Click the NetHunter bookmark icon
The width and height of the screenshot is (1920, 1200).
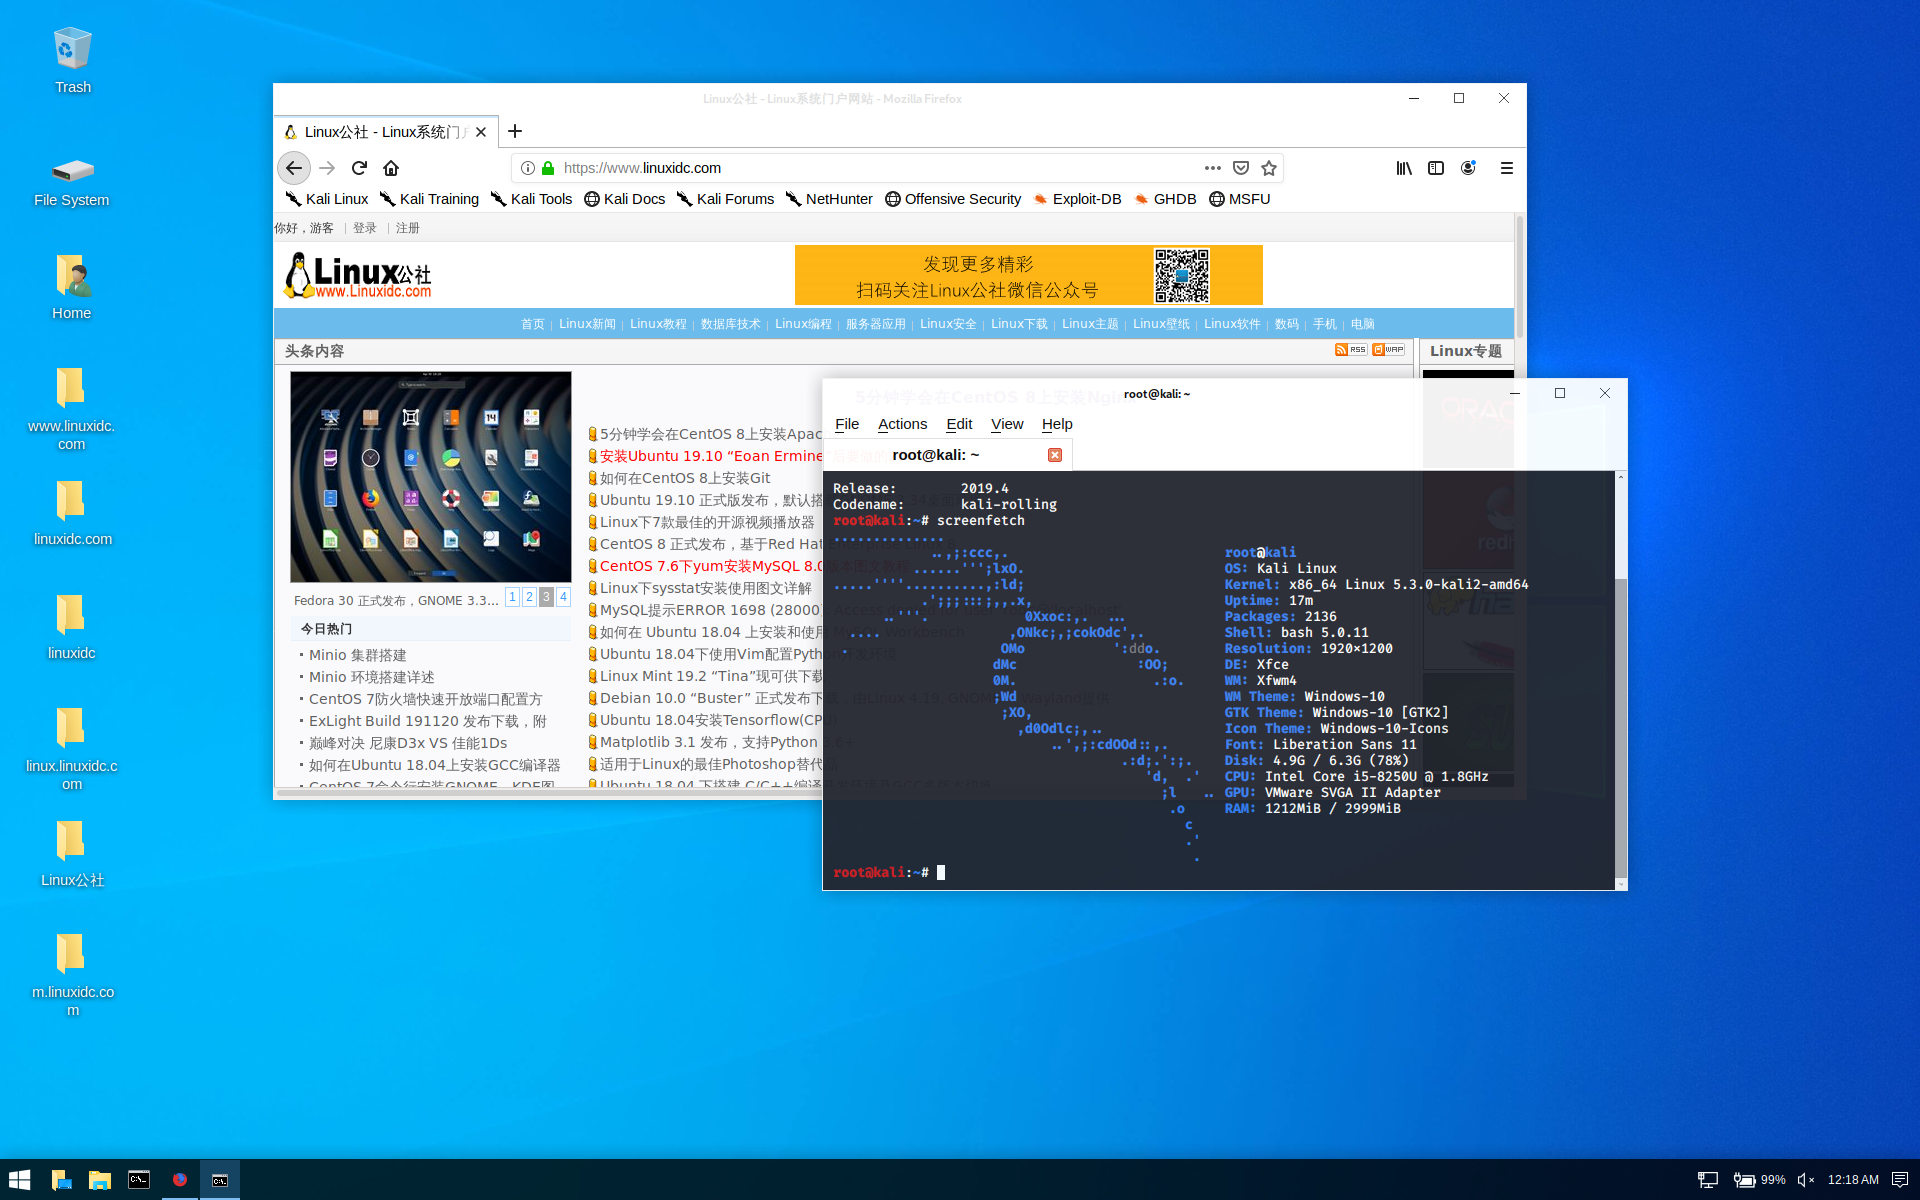[791, 198]
